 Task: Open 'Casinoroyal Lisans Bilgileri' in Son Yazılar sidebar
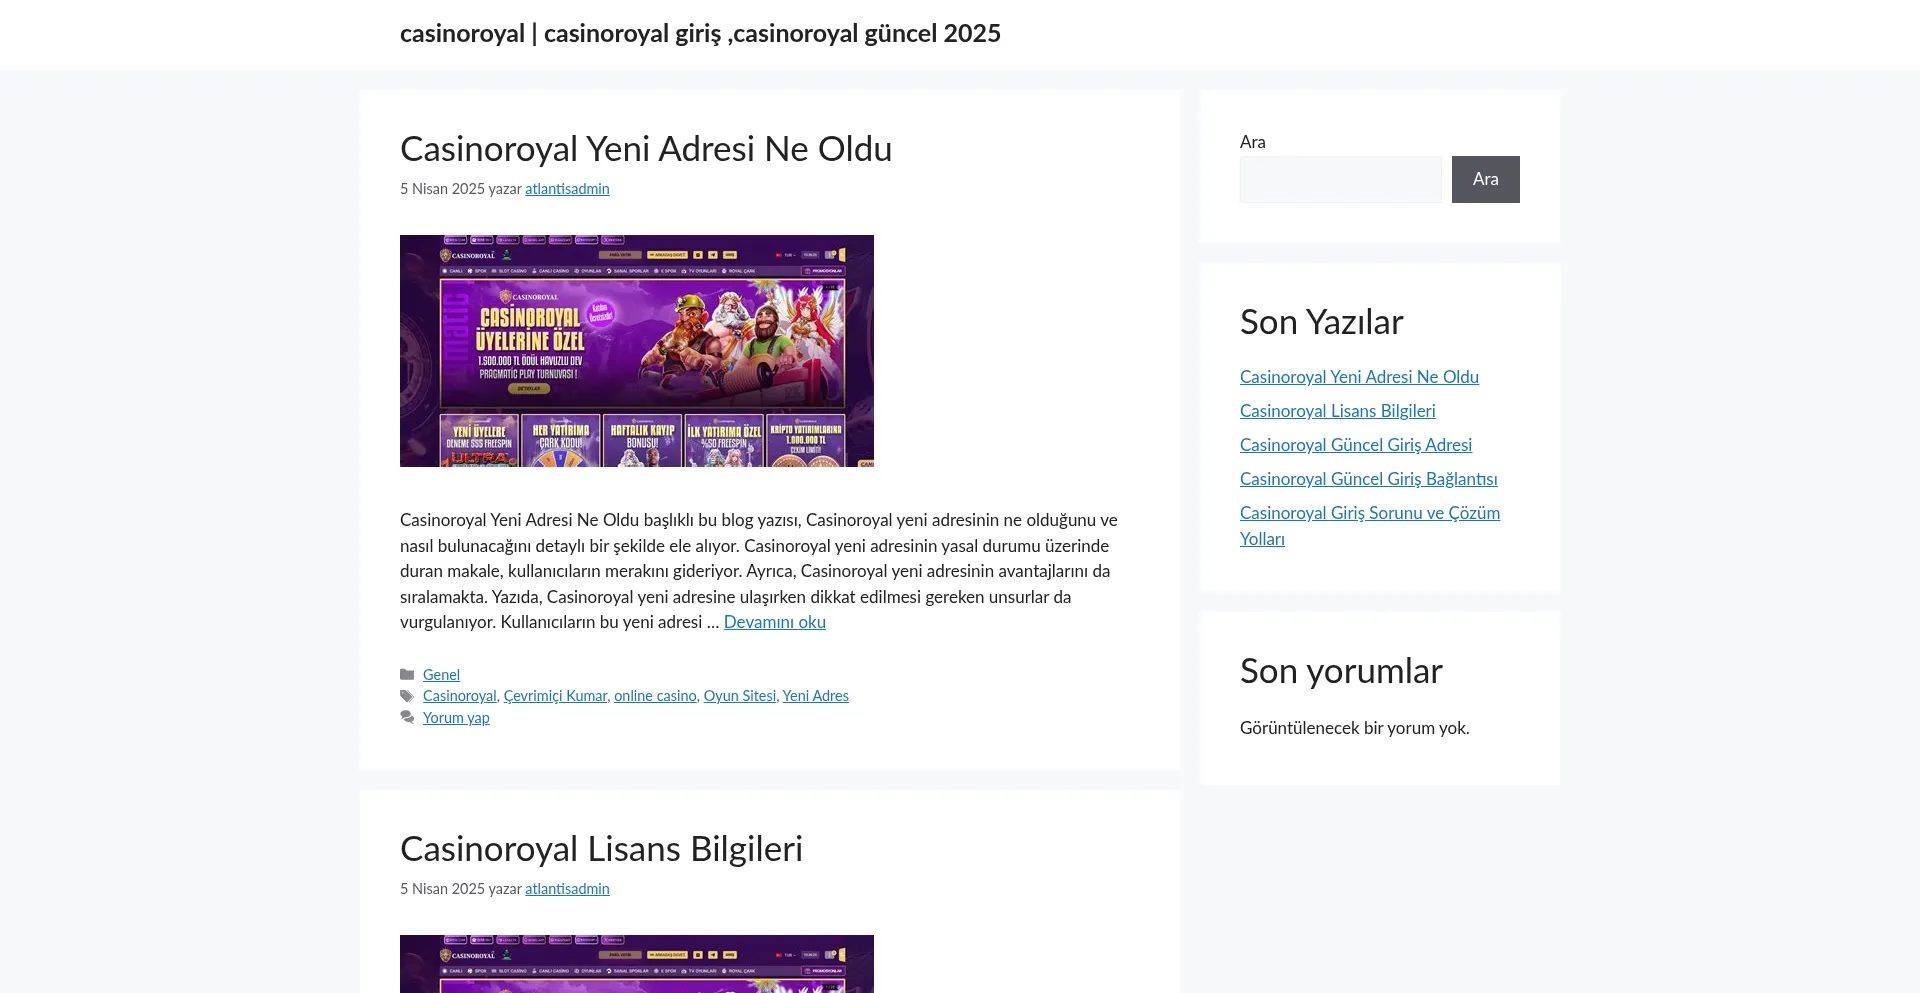click(x=1337, y=411)
